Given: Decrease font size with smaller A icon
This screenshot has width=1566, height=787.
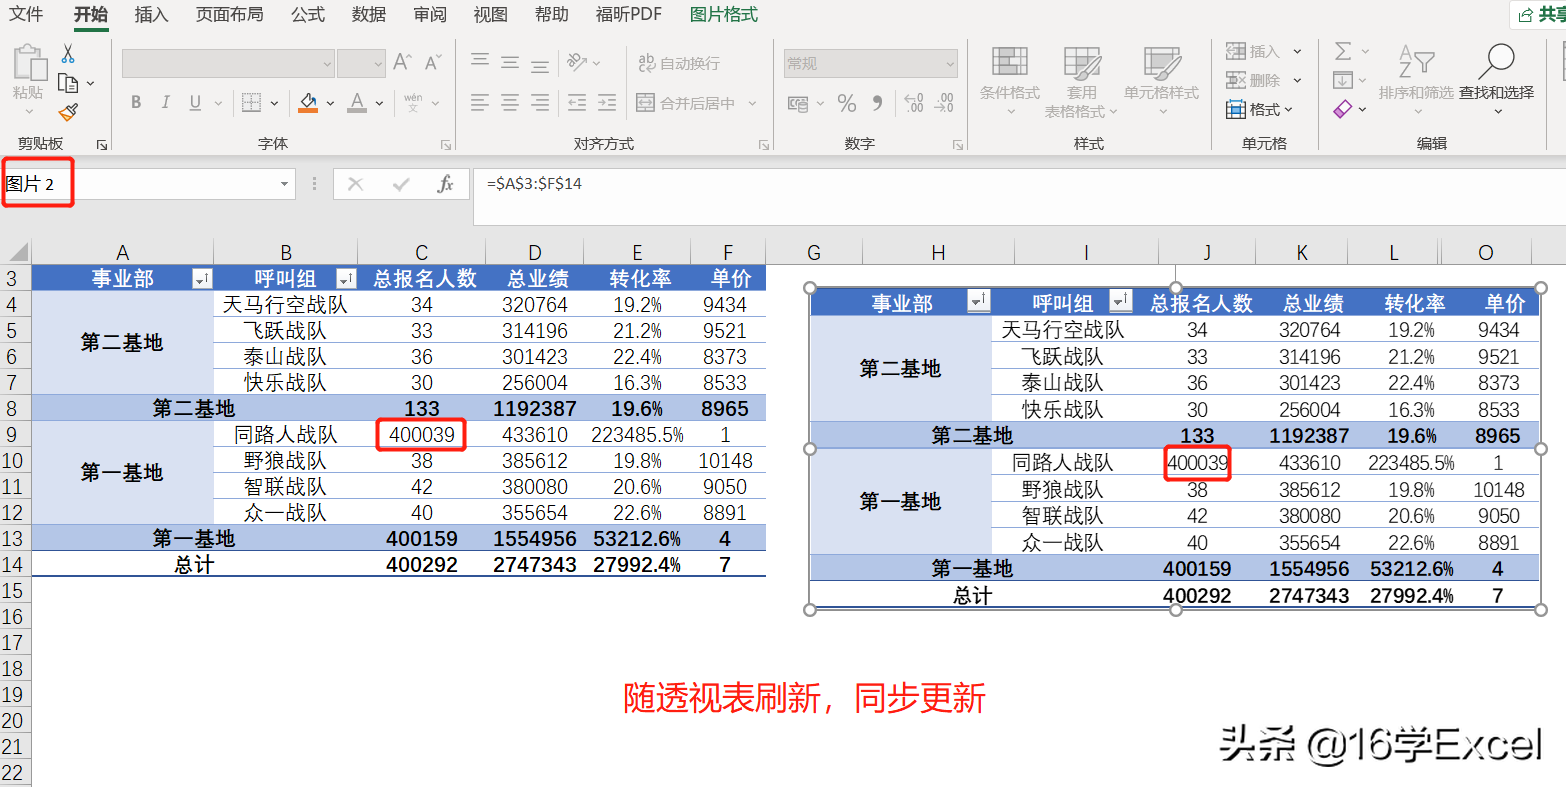Looking at the screenshot, I should 433,63.
